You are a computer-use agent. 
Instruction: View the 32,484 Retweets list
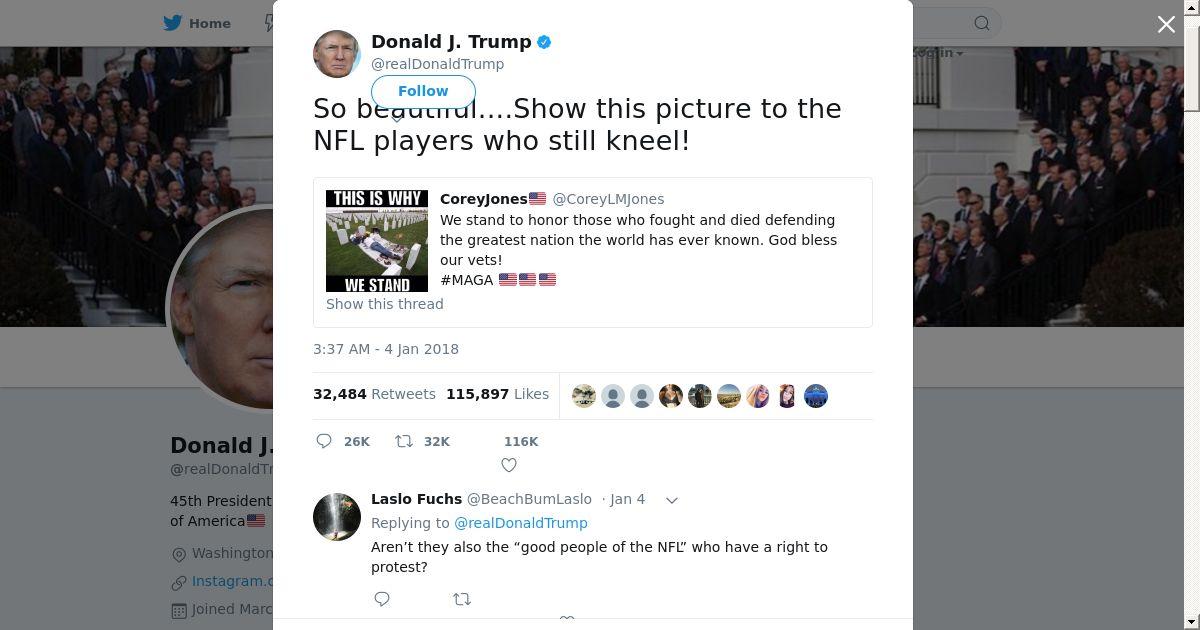[x=374, y=394]
